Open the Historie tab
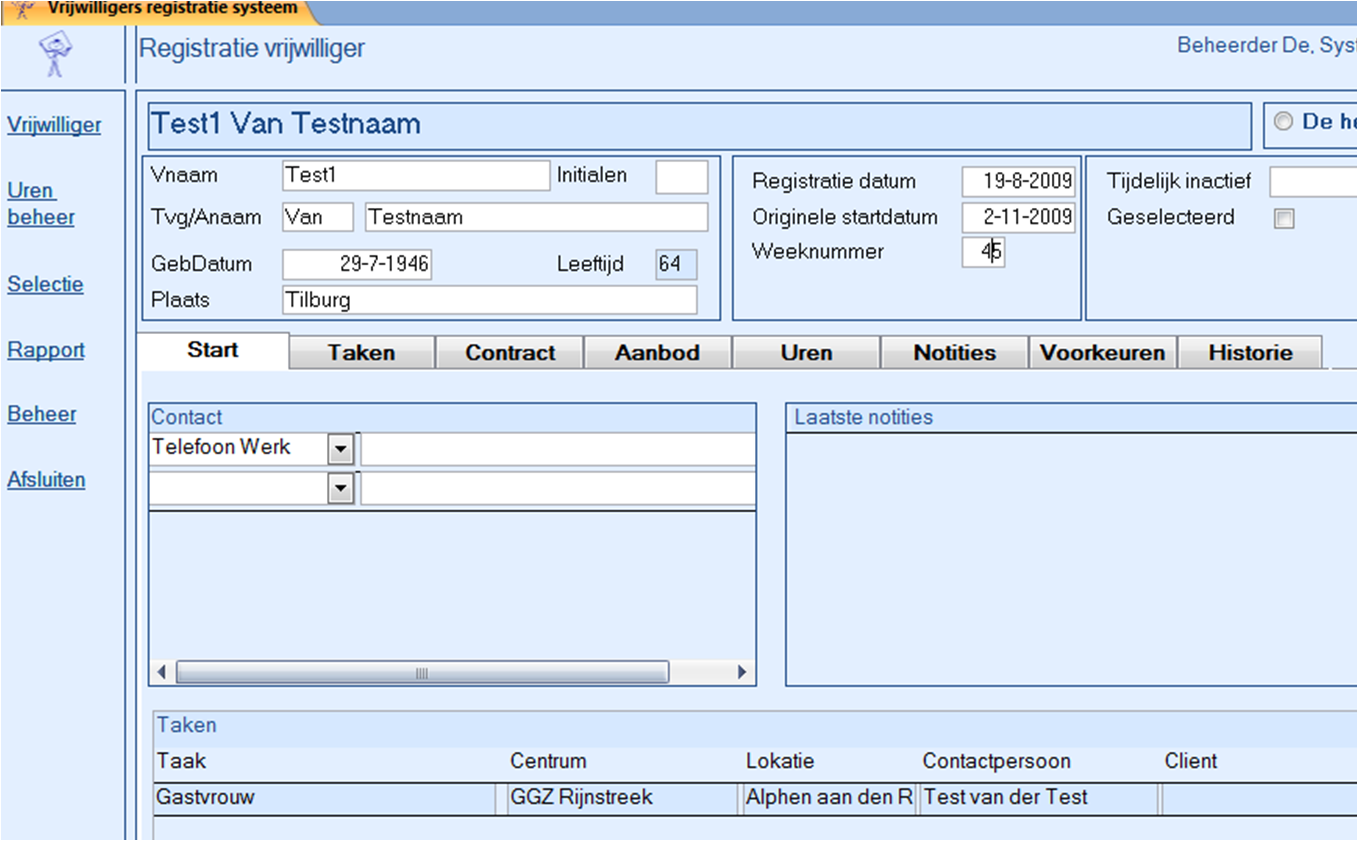 pyautogui.click(x=1250, y=352)
